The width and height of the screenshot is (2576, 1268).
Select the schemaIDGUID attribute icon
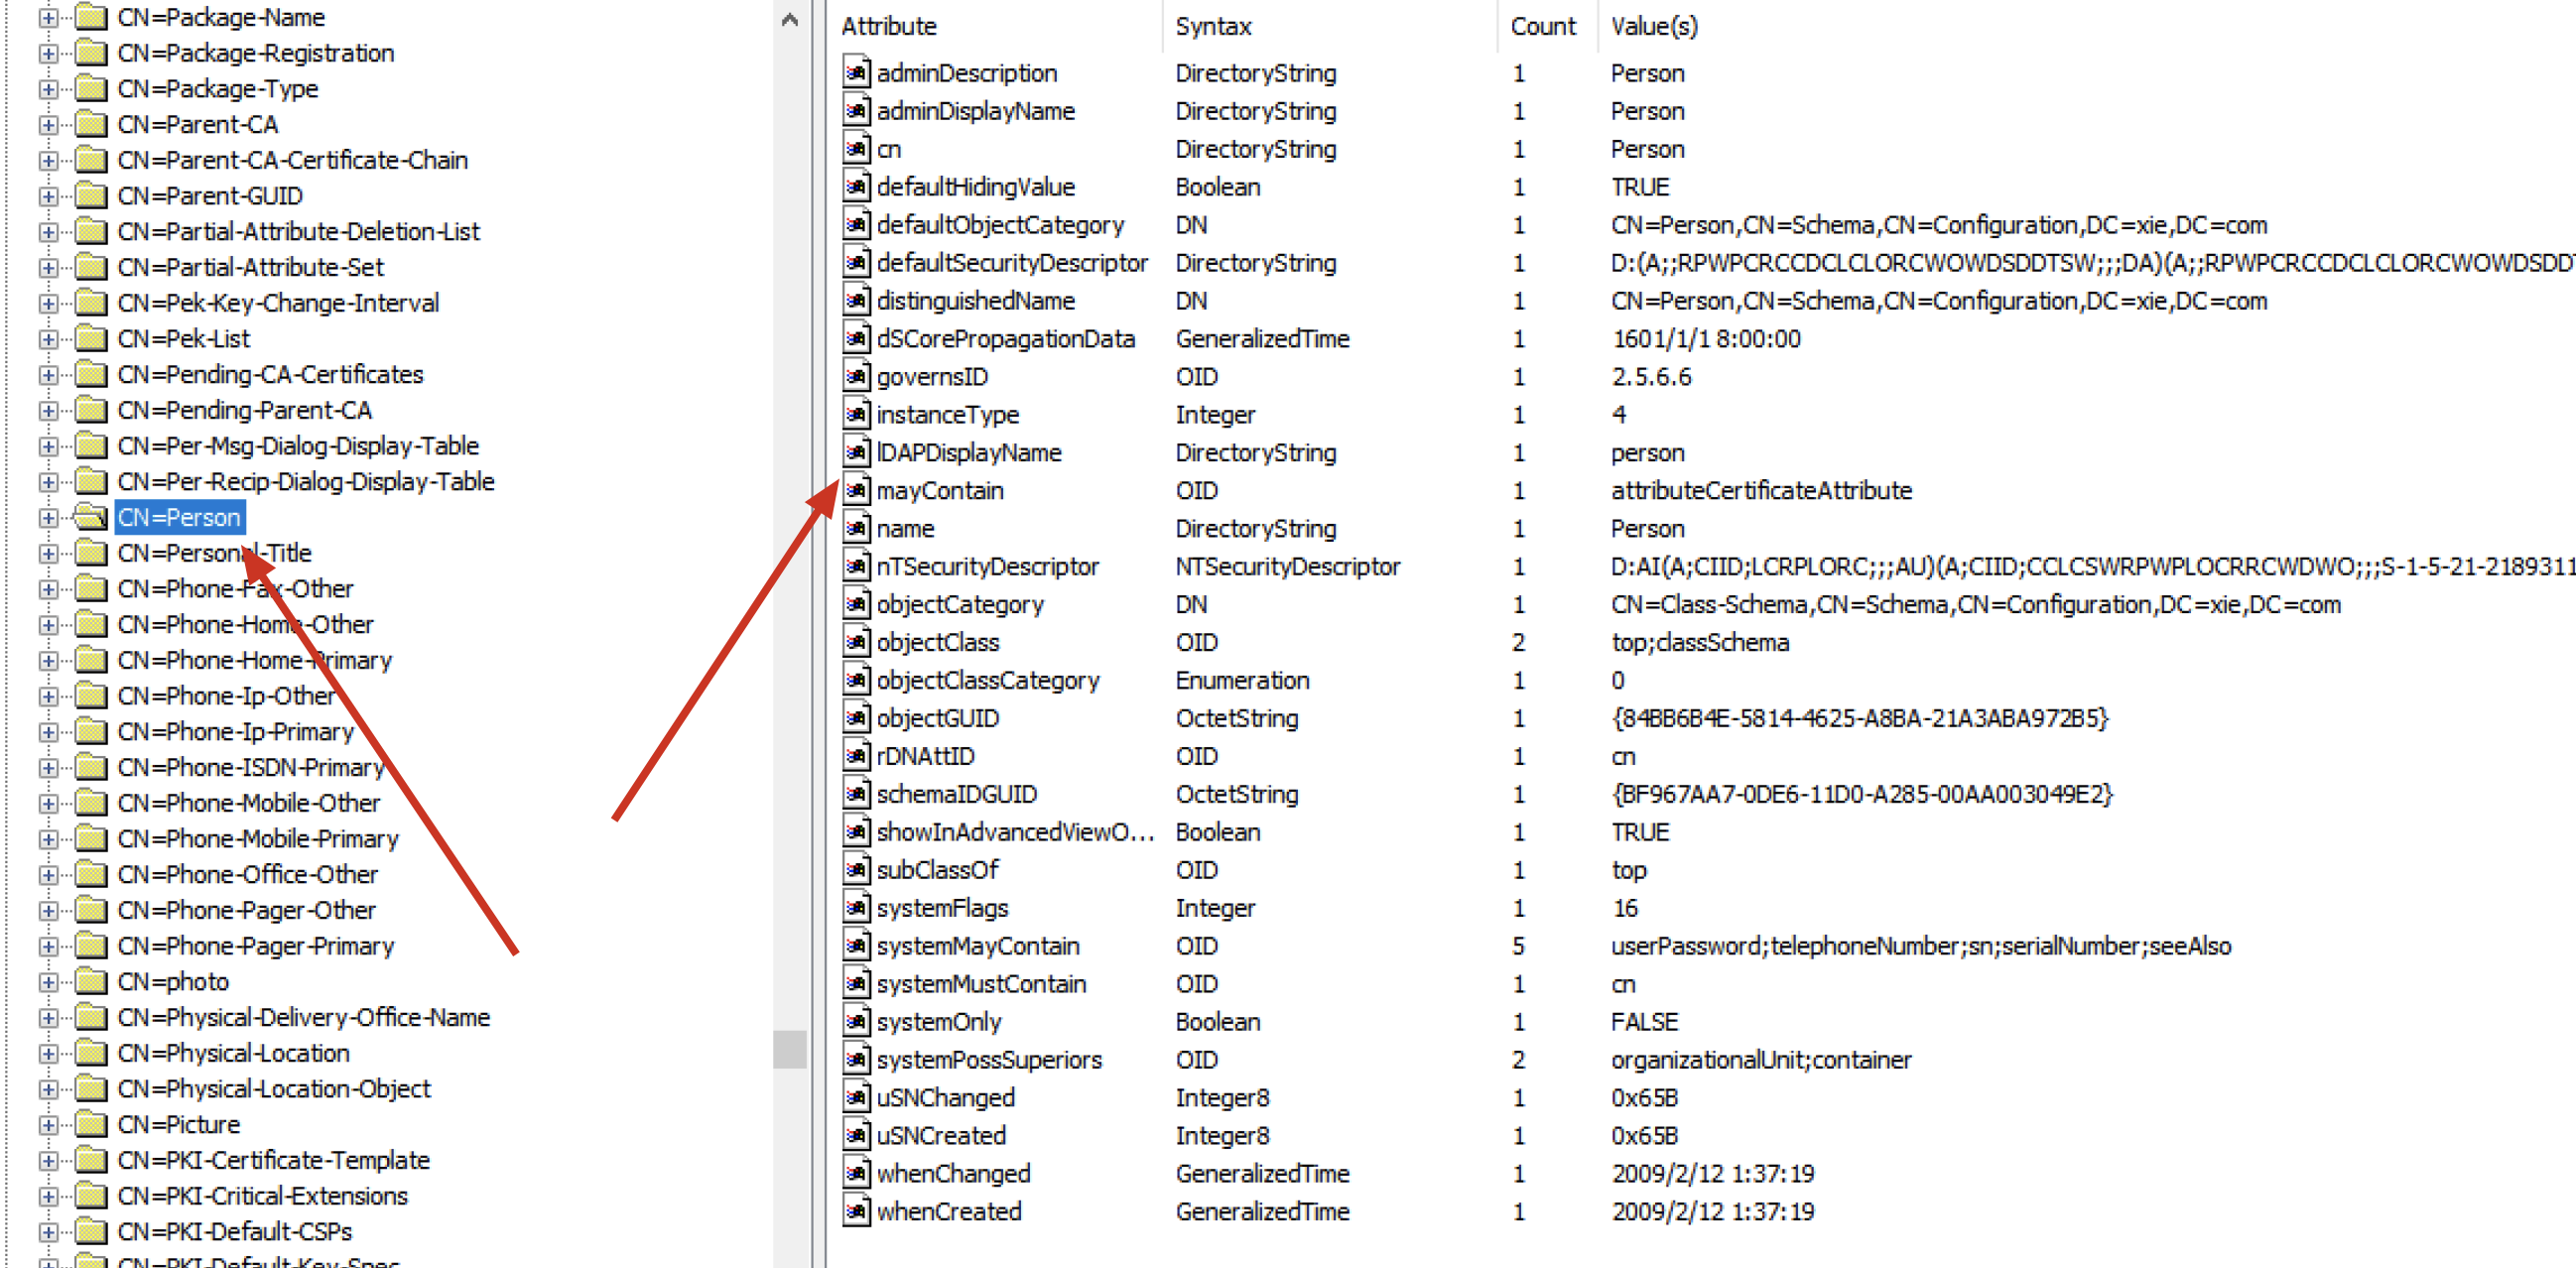coord(857,794)
